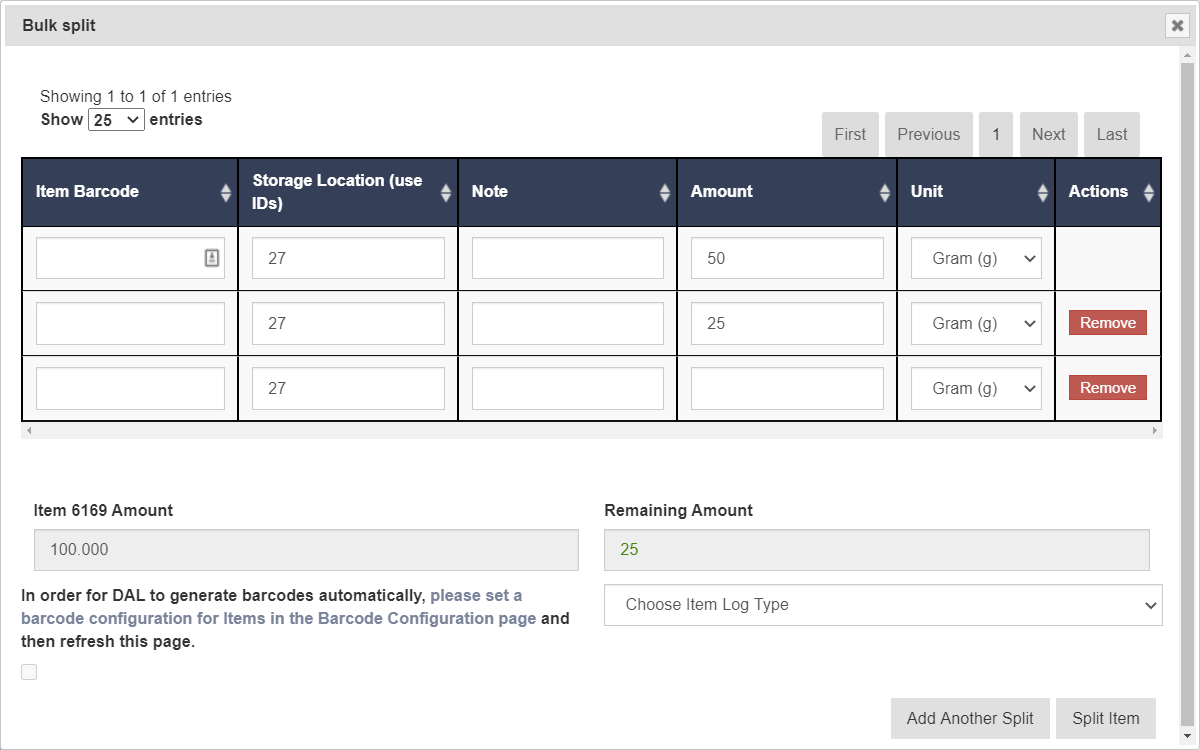Click the empty Amount field in third row

(787, 388)
